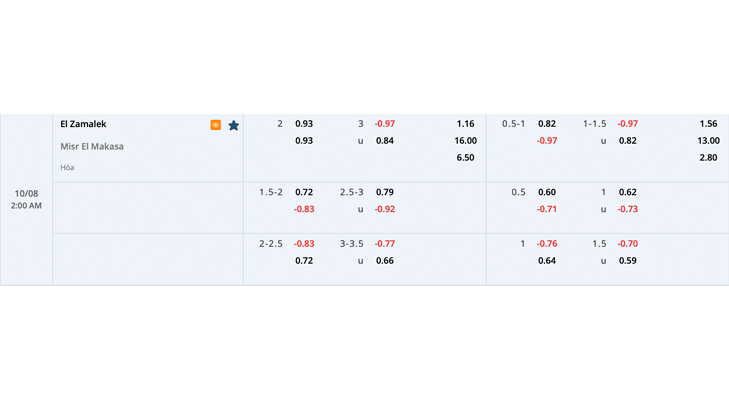Choose 0.72 odds on 1.5-2 handicap
The image size is (729, 400).
pos(304,192)
